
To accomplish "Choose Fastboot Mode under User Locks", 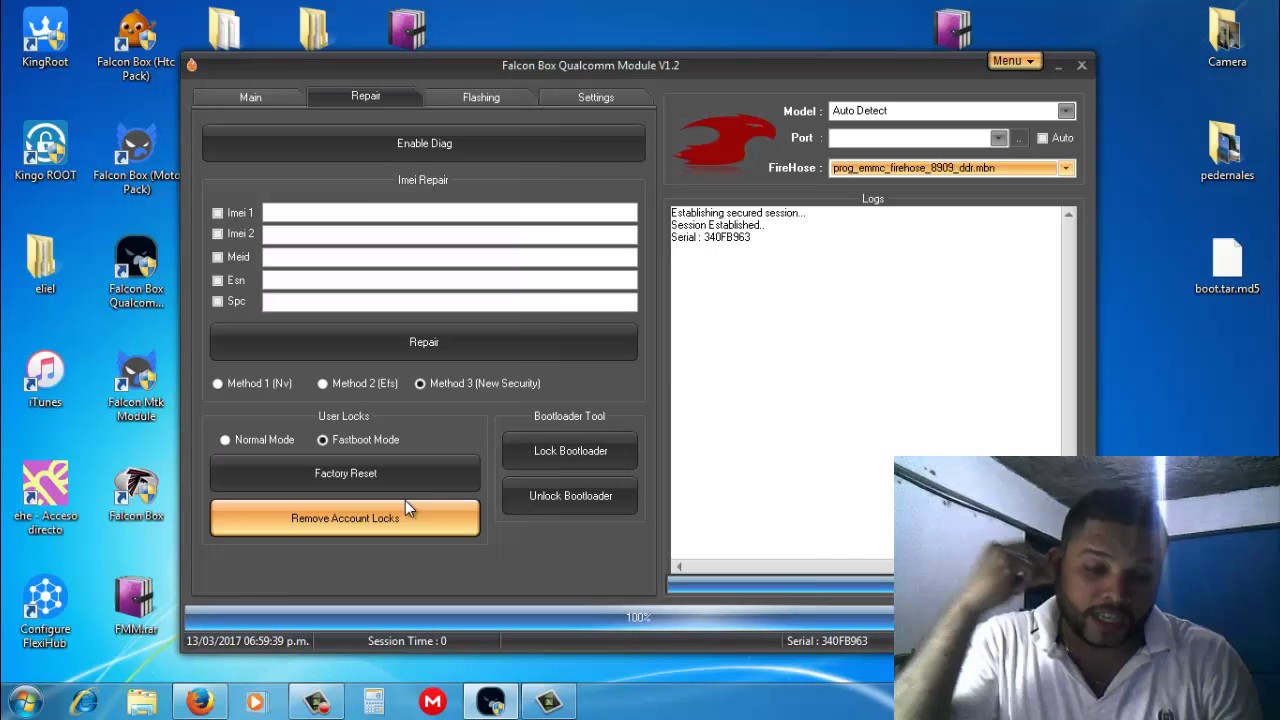I will [323, 440].
